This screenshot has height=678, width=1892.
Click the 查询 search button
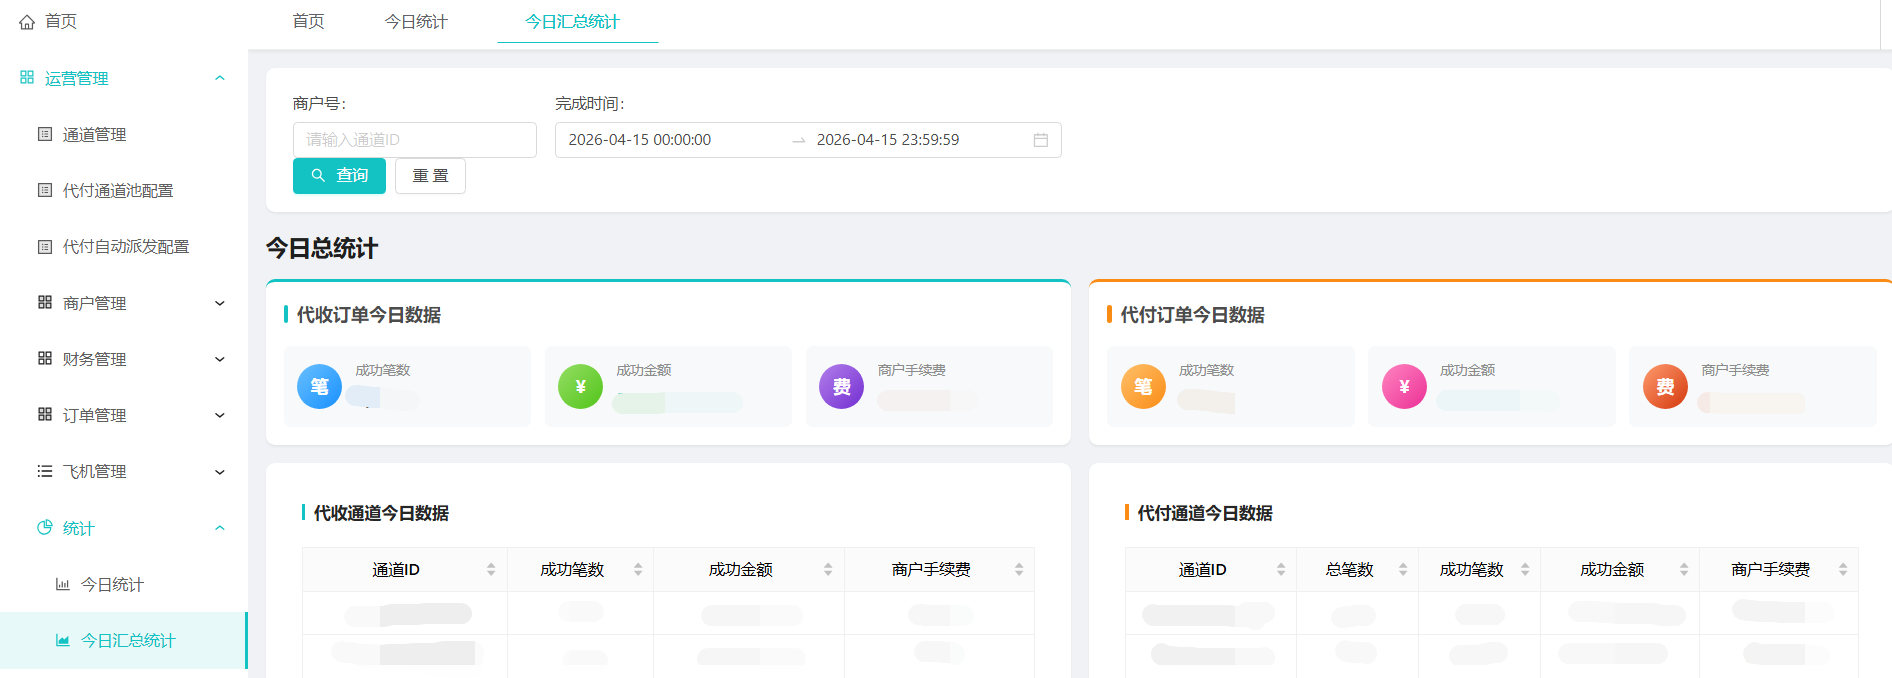[339, 175]
